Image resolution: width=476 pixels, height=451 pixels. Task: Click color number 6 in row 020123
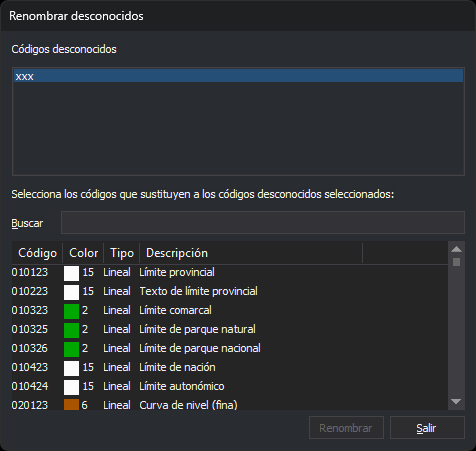click(85, 405)
